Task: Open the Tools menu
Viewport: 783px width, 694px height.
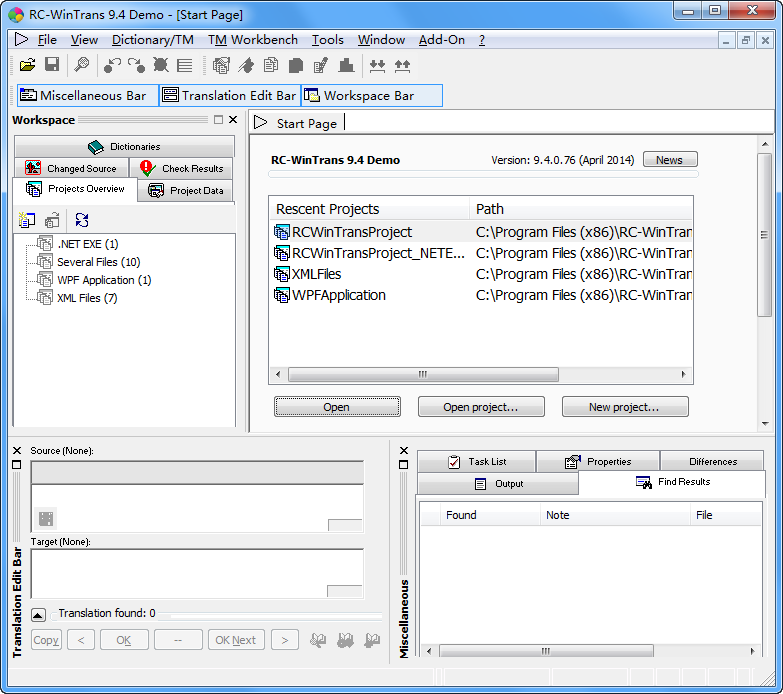Action: [x=328, y=40]
